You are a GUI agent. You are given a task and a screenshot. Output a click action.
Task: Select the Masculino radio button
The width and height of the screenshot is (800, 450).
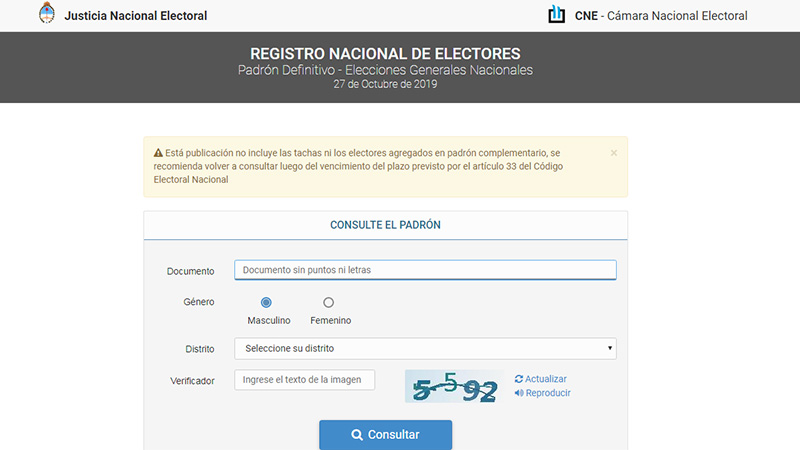click(x=266, y=303)
